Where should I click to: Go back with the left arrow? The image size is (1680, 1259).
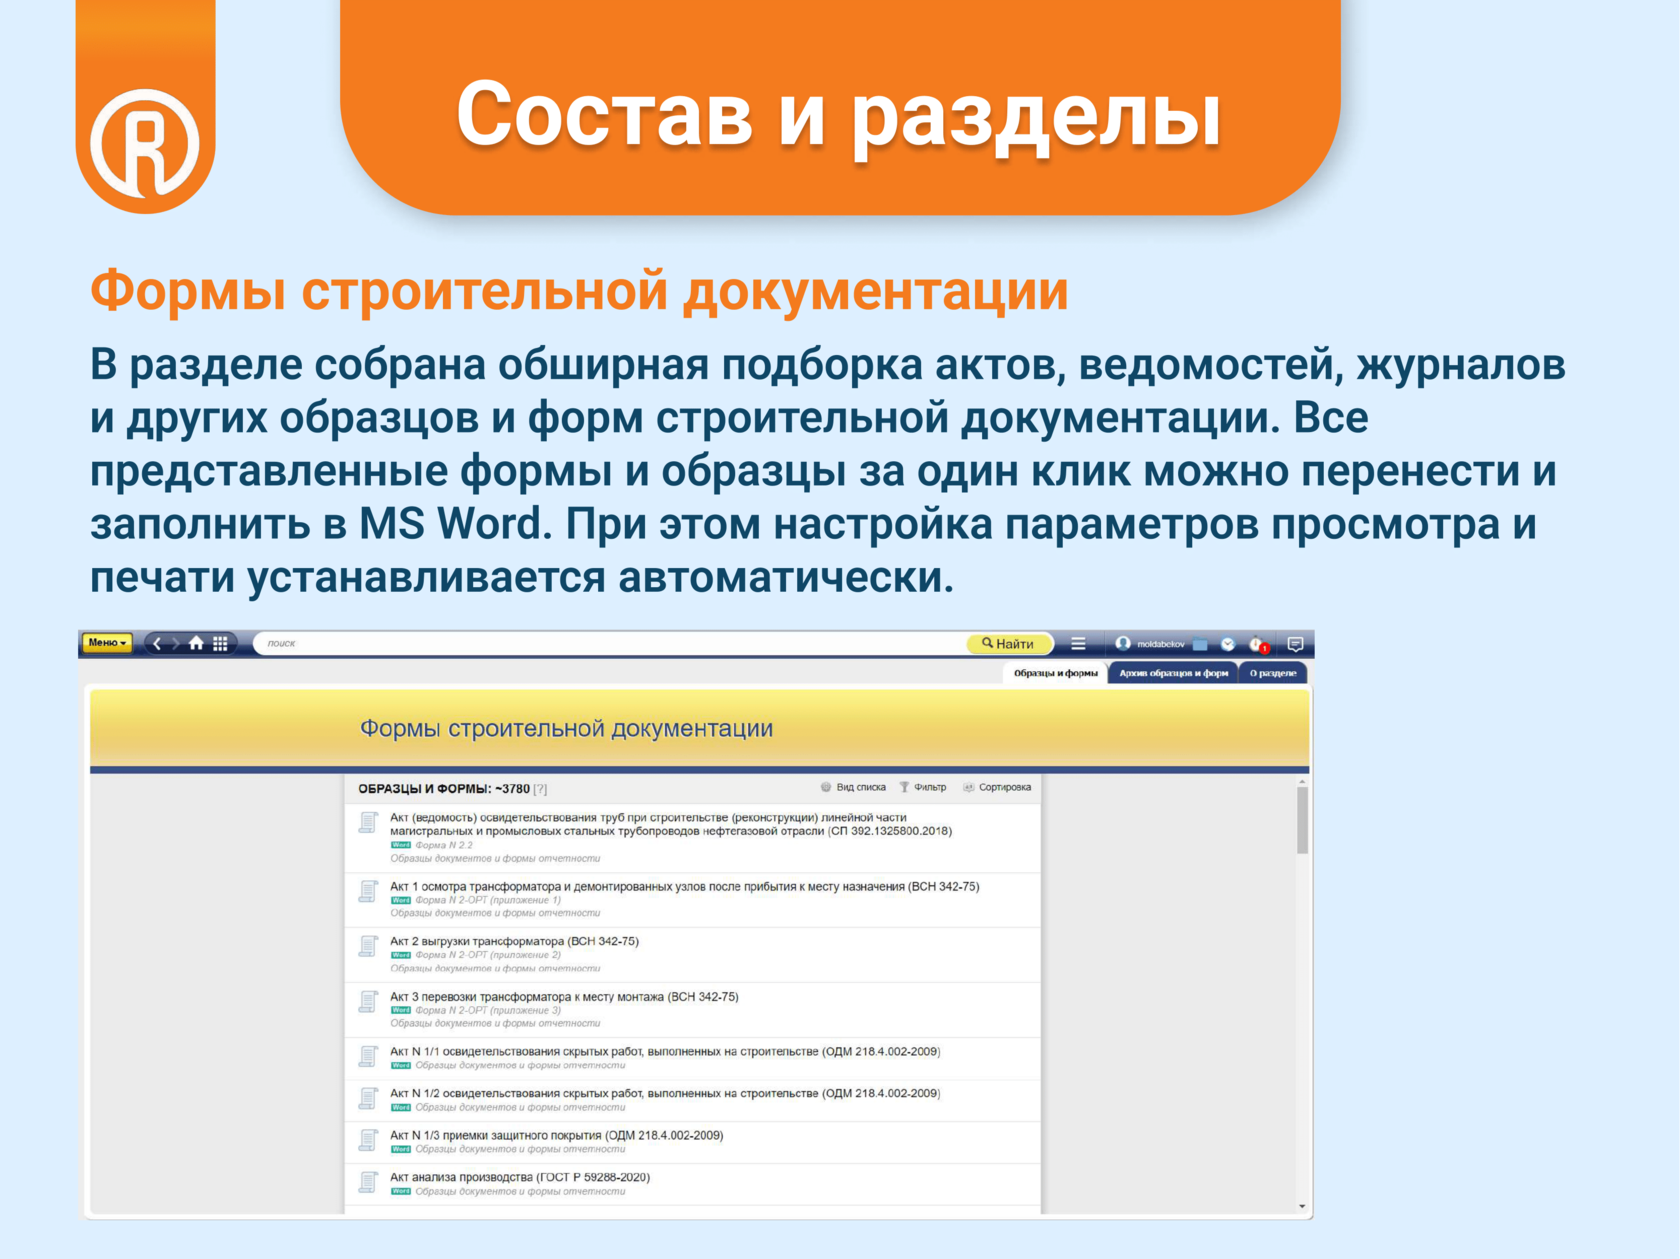(157, 644)
